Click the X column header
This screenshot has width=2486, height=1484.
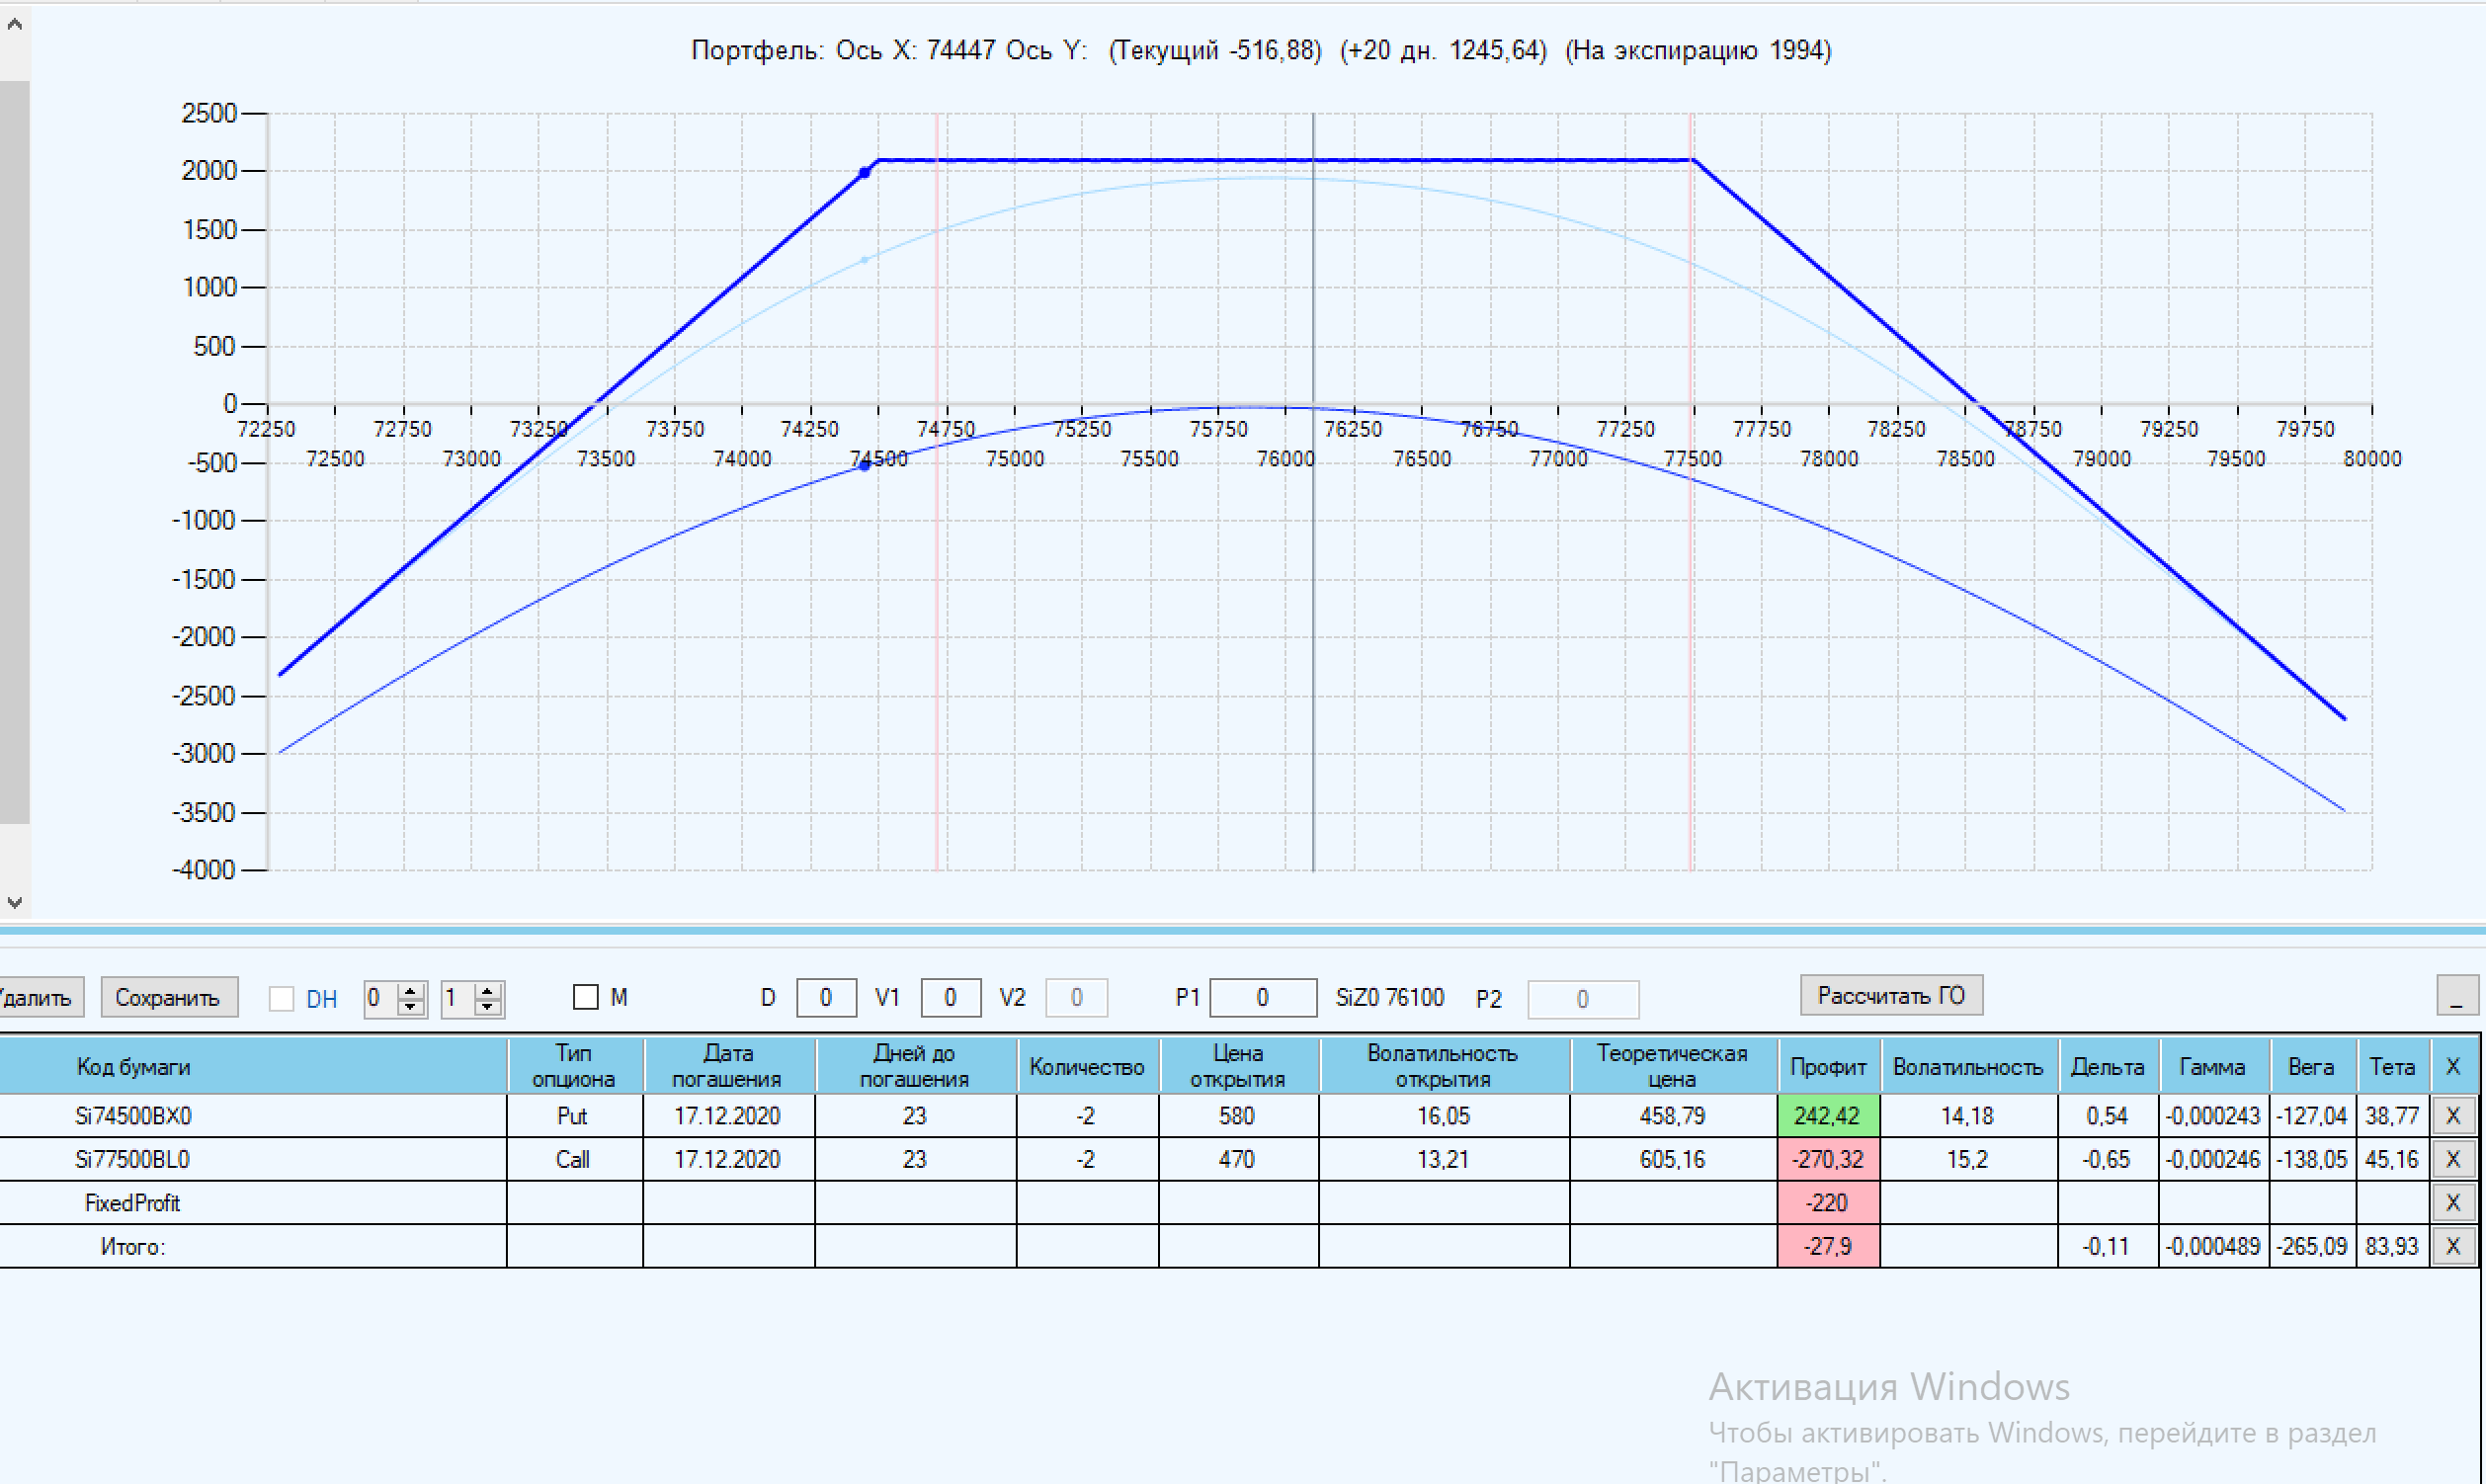point(2452,1066)
